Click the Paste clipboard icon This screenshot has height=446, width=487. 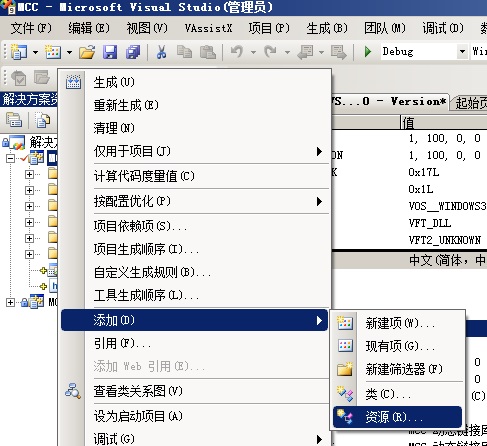click(208, 52)
